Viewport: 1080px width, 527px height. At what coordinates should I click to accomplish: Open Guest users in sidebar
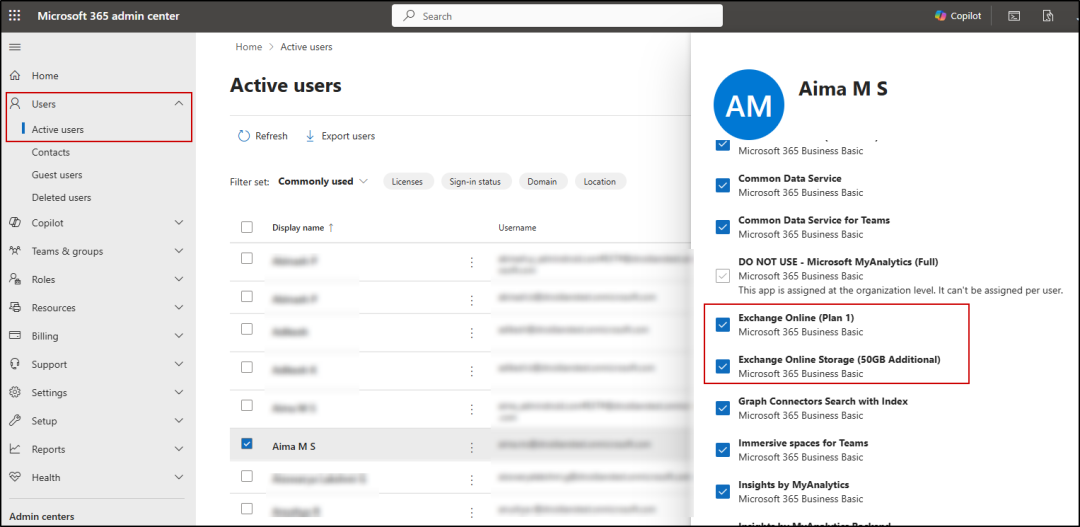pos(56,175)
